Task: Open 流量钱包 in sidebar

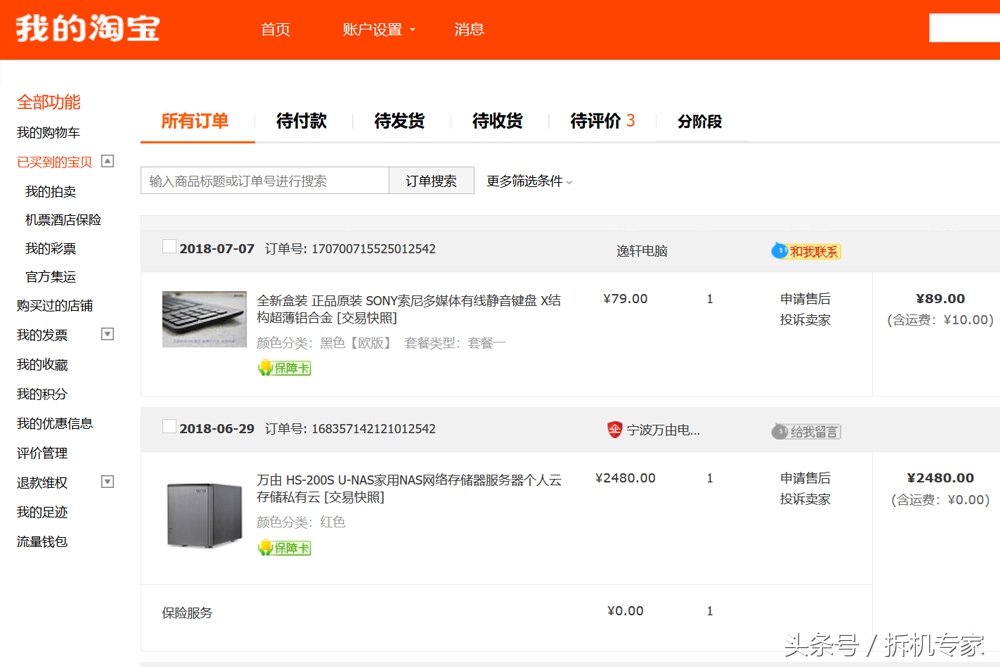Action: pyautogui.click(x=42, y=541)
